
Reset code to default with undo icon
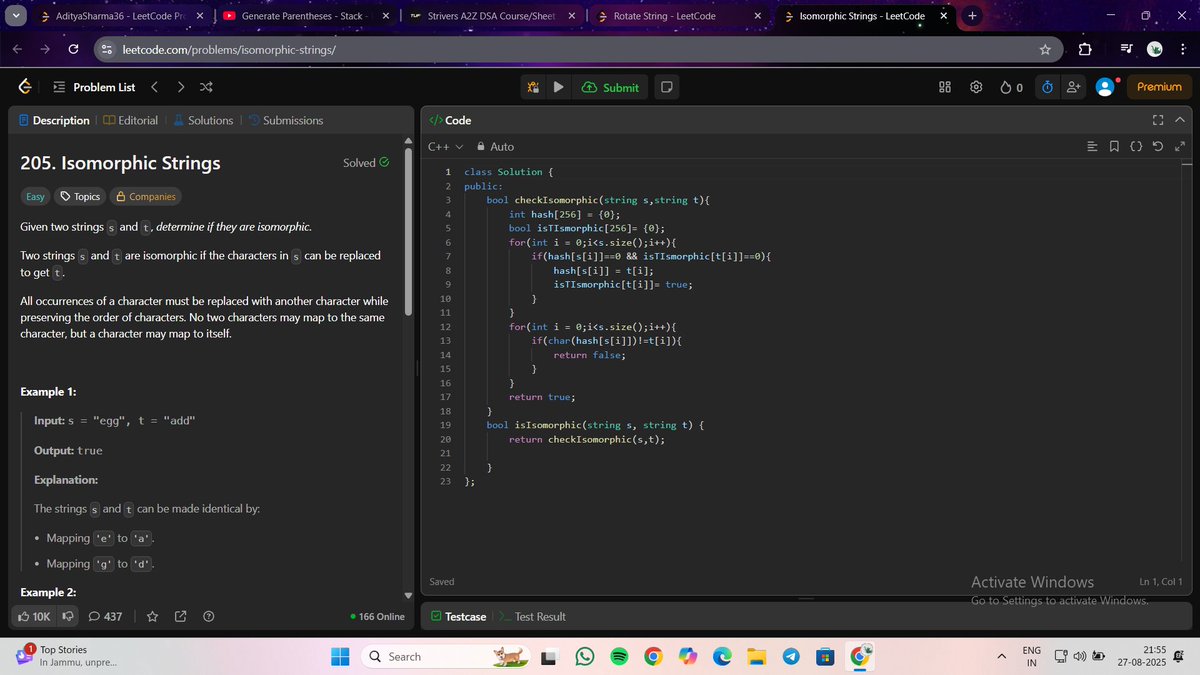coord(1157,147)
